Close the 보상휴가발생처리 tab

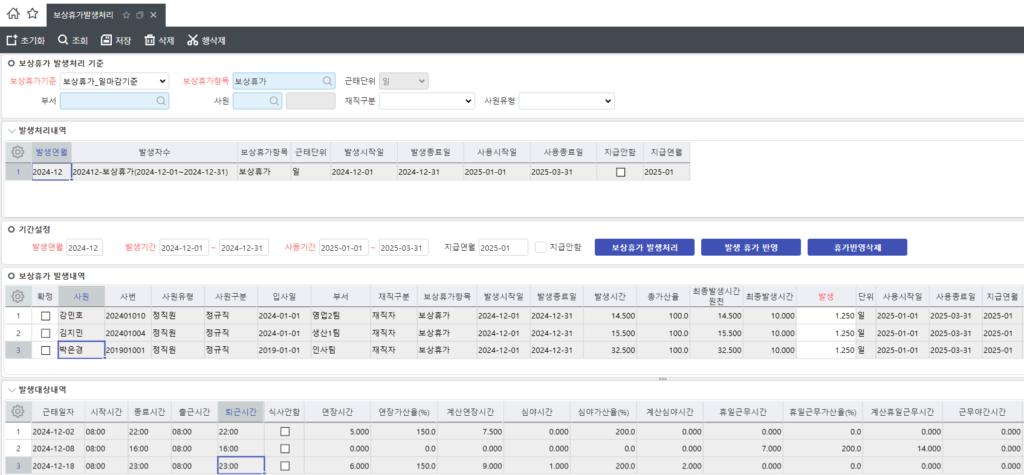point(153,14)
